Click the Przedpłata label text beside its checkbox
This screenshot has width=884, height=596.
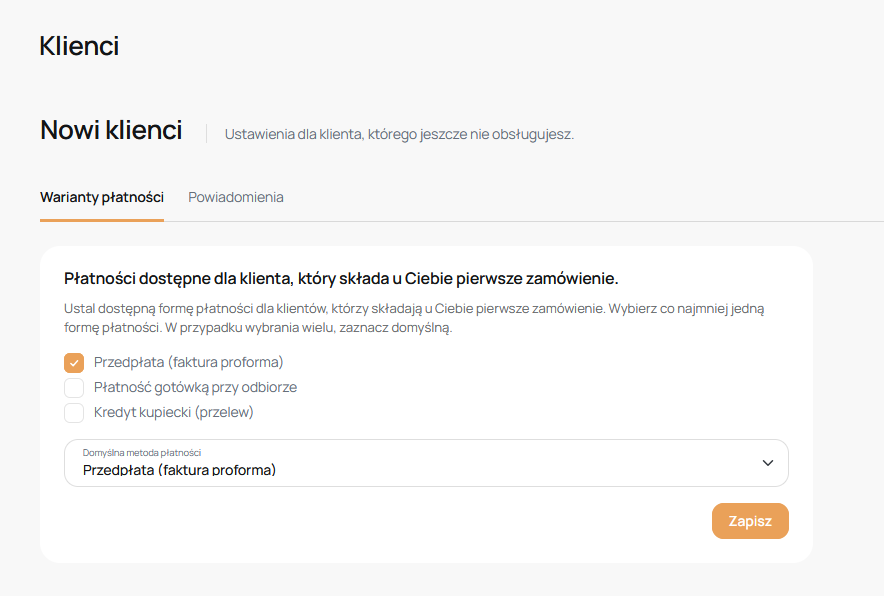189,362
